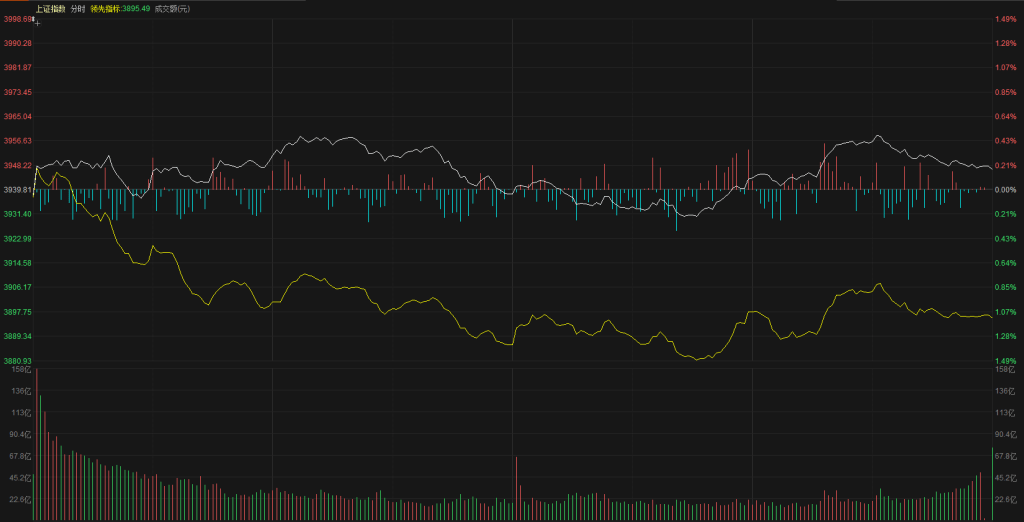
Task: Switch to the 分时 intraday tab
Action: point(91,9)
